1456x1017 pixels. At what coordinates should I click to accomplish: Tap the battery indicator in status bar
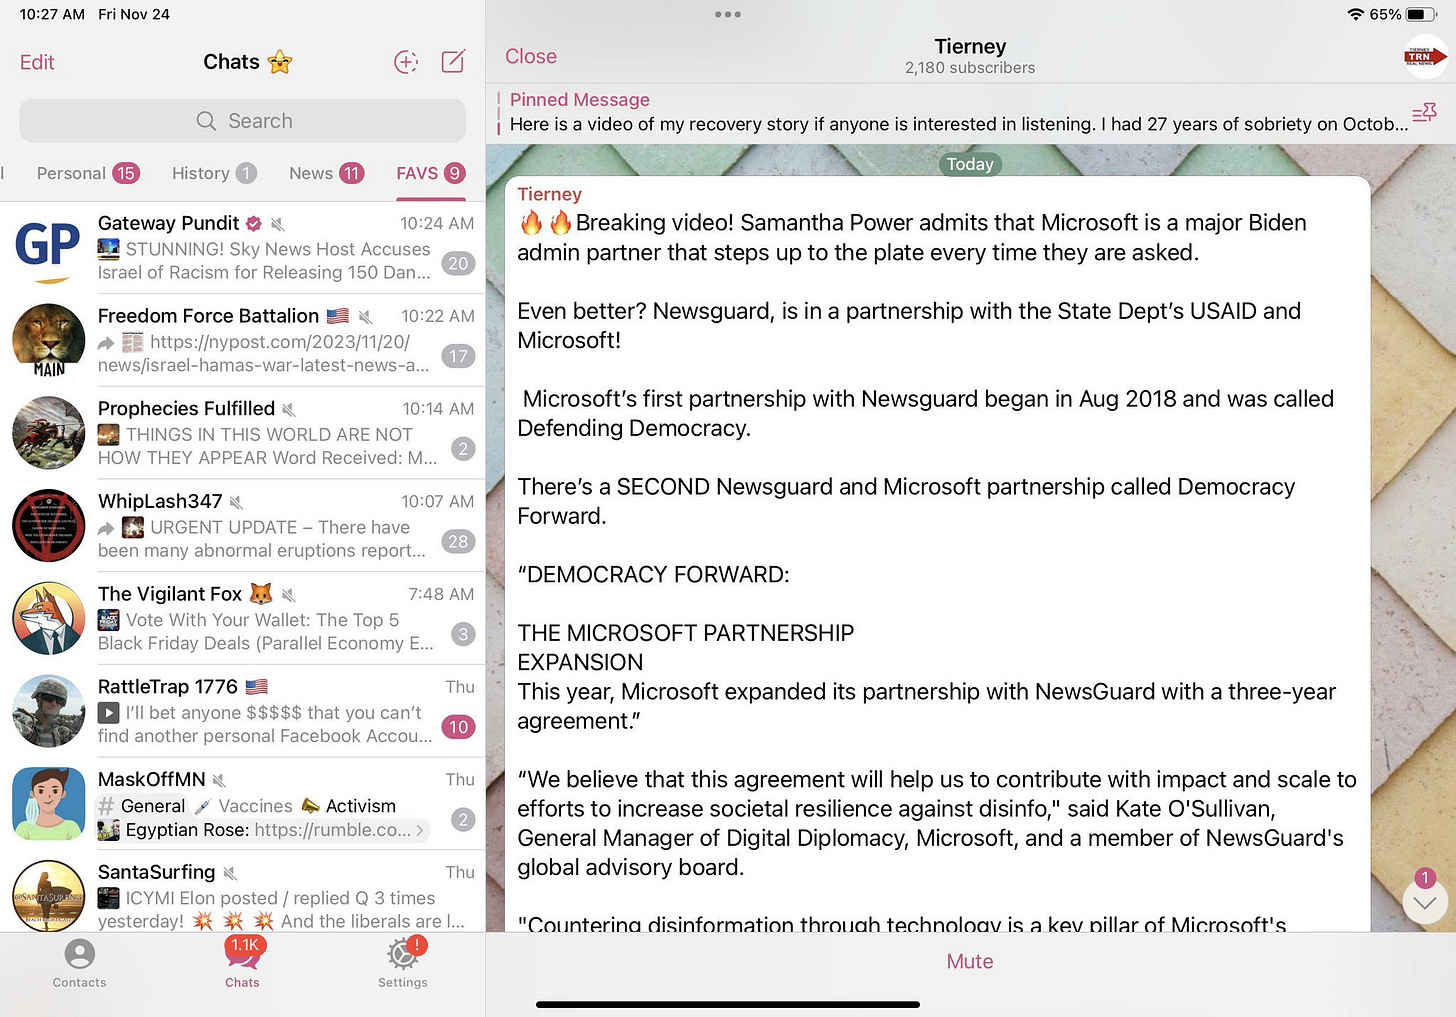(1421, 14)
